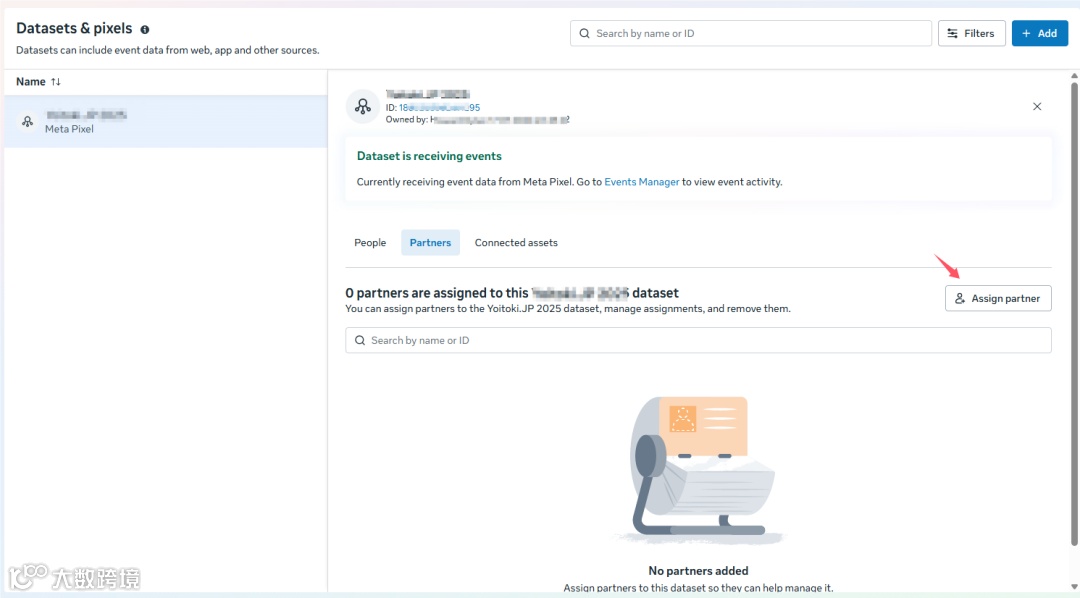Click the blurred dataset ID link
Viewport: 1080px width, 598px height.
pyautogui.click(x=439, y=107)
